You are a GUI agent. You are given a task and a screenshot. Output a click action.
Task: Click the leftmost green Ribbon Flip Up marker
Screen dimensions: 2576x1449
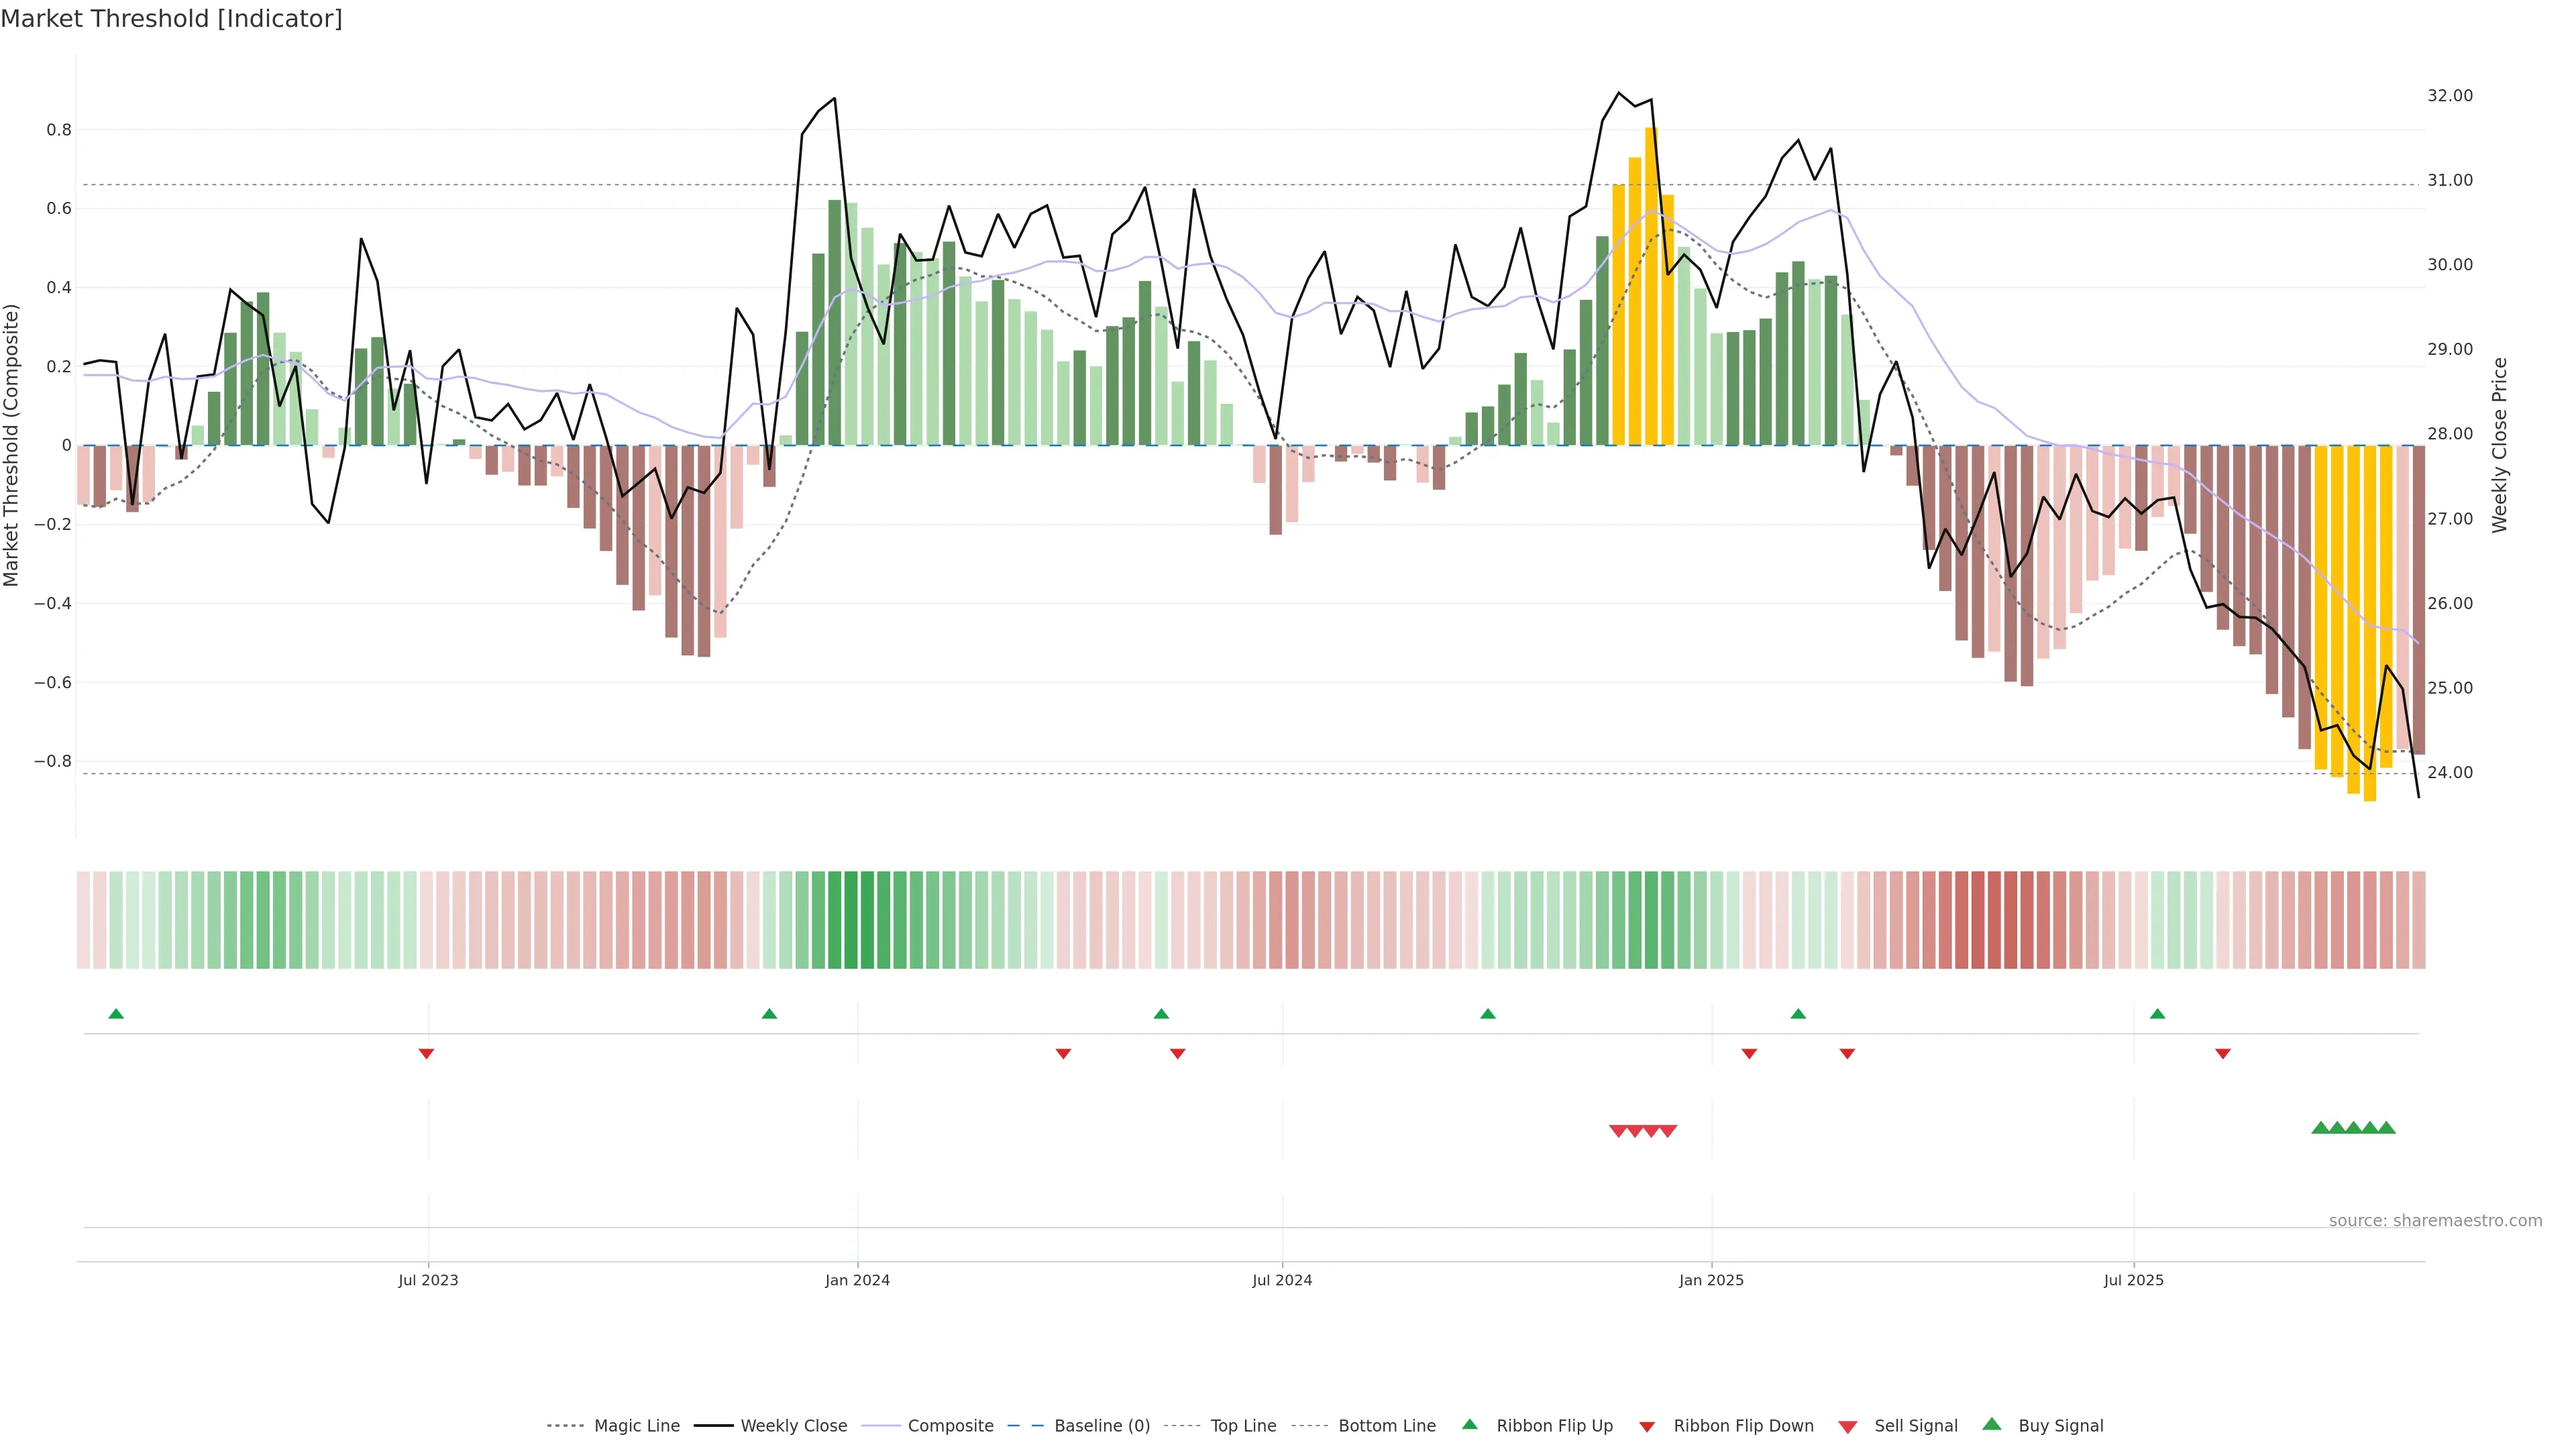(116, 1014)
